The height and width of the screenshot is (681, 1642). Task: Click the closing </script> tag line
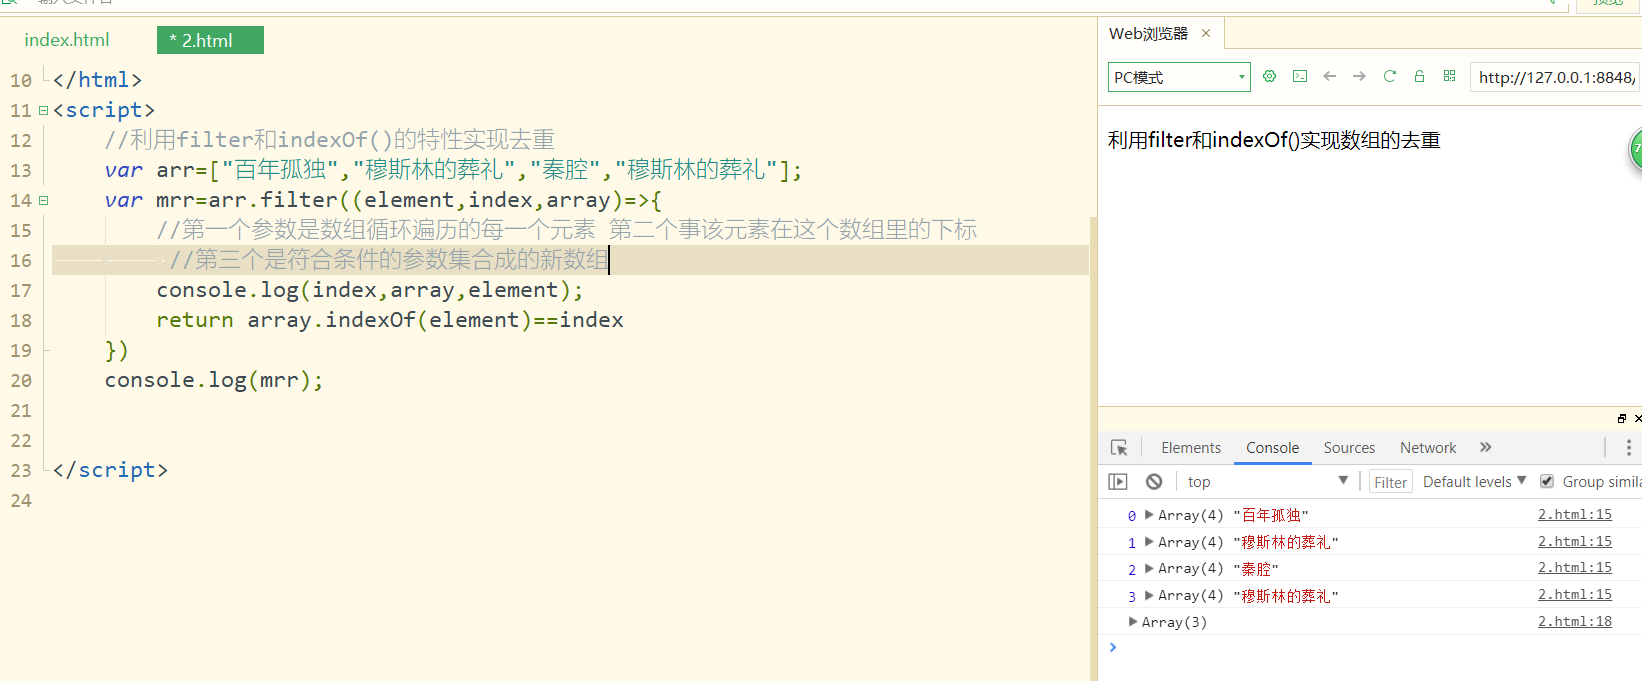110,470
